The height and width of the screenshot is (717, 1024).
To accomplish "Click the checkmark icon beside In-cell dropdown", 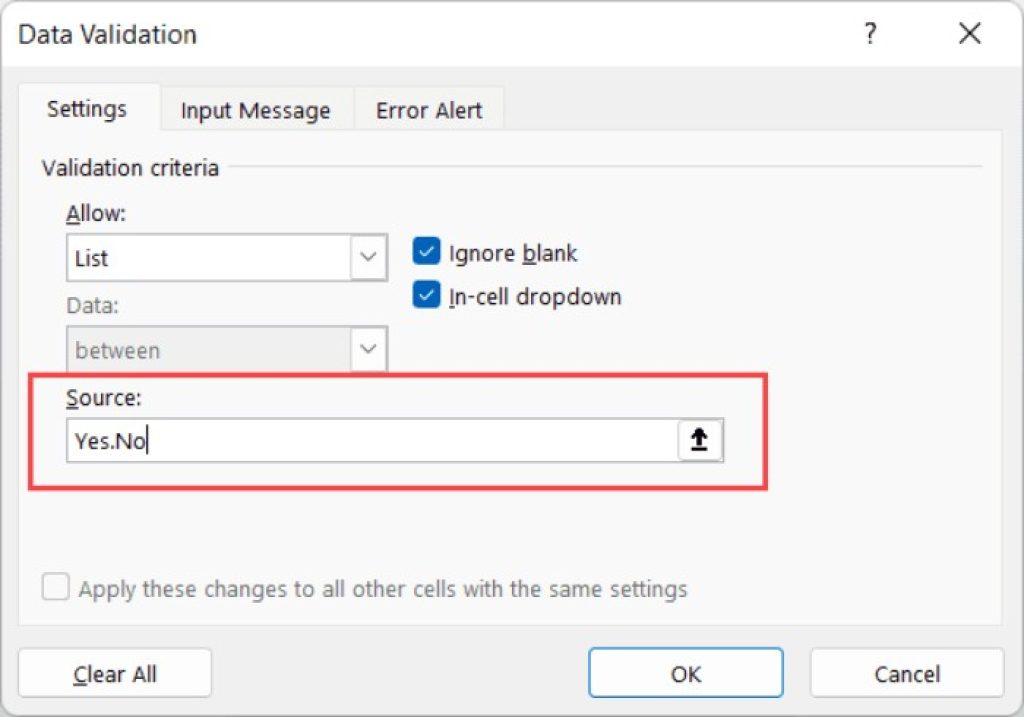I will 426,296.
